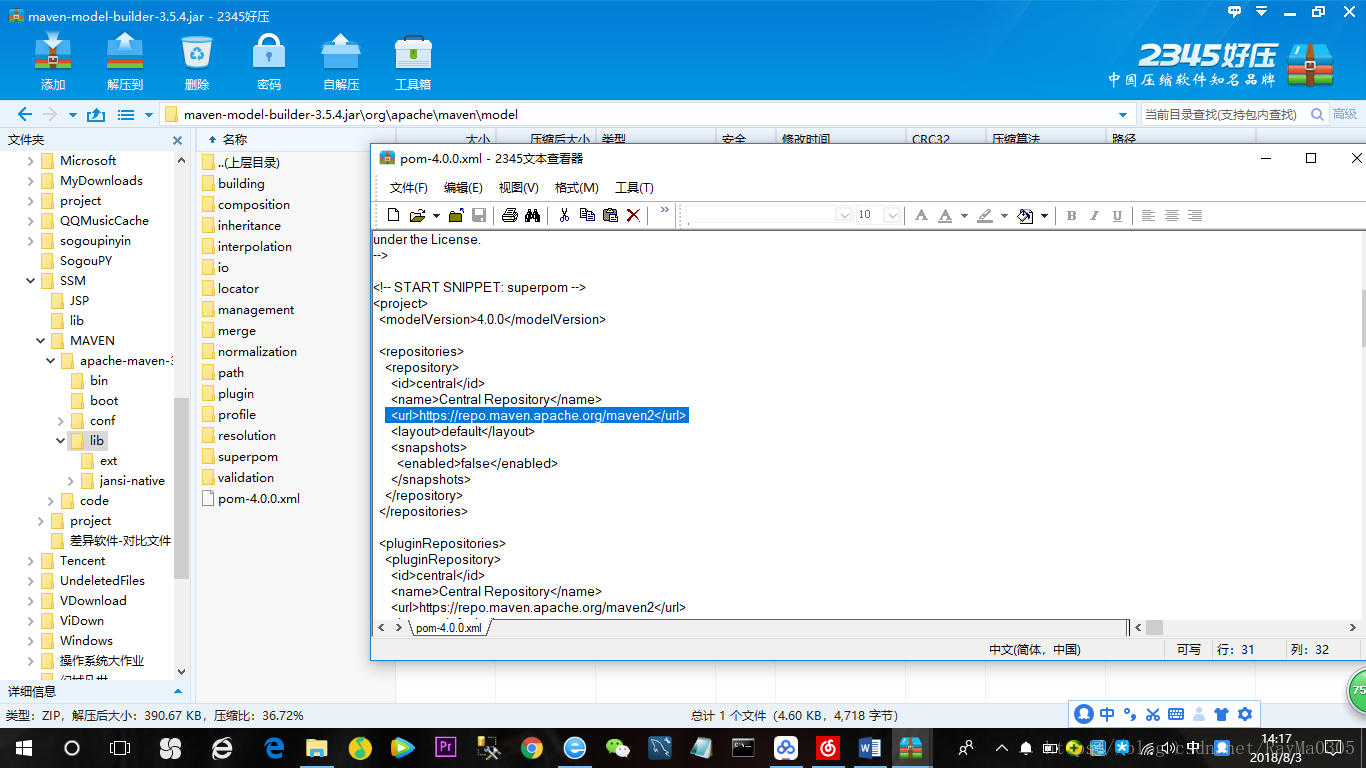The image size is (1366, 768).
Task: Click the Save diskette icon in text viewer
Action: point(479,215)
